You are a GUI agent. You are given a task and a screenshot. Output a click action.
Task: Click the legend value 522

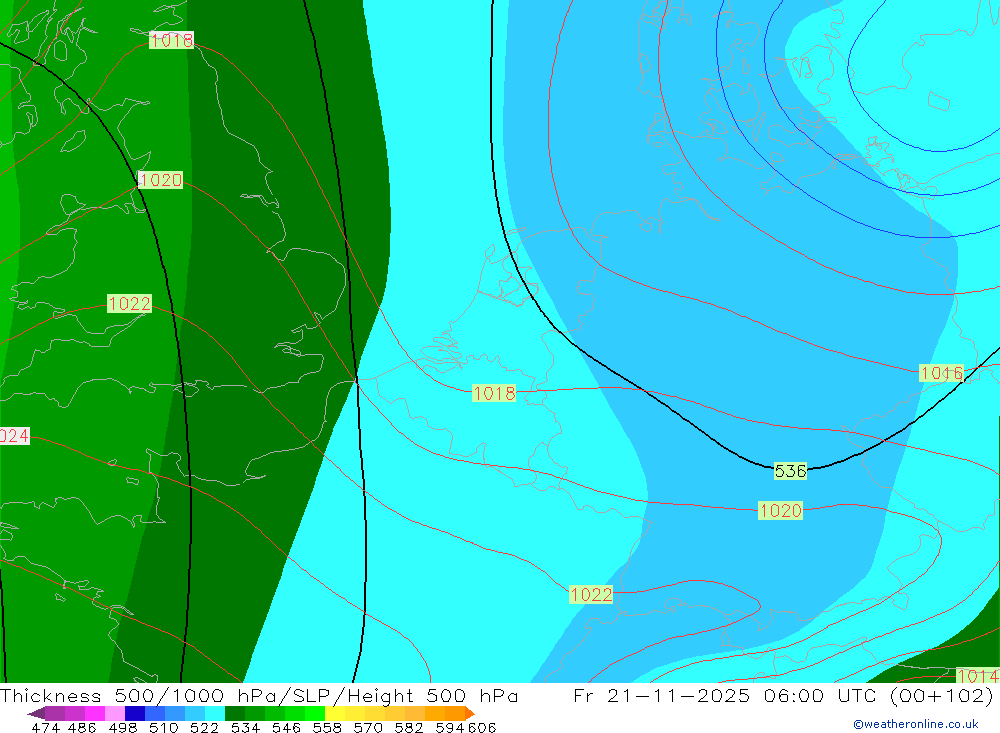204,727
